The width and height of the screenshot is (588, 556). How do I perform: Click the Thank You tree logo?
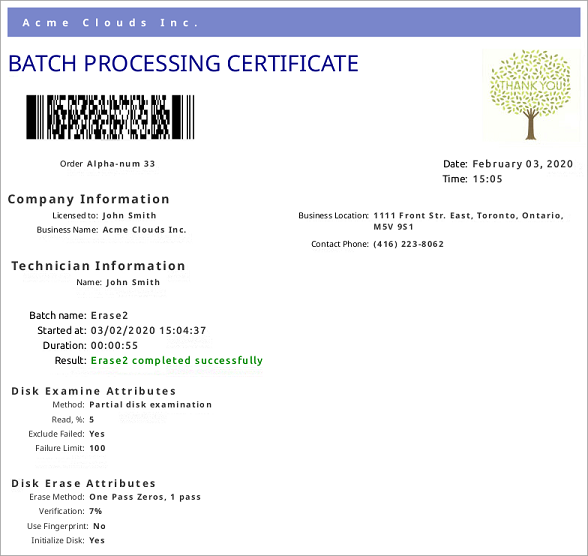[x=531, y=95]
